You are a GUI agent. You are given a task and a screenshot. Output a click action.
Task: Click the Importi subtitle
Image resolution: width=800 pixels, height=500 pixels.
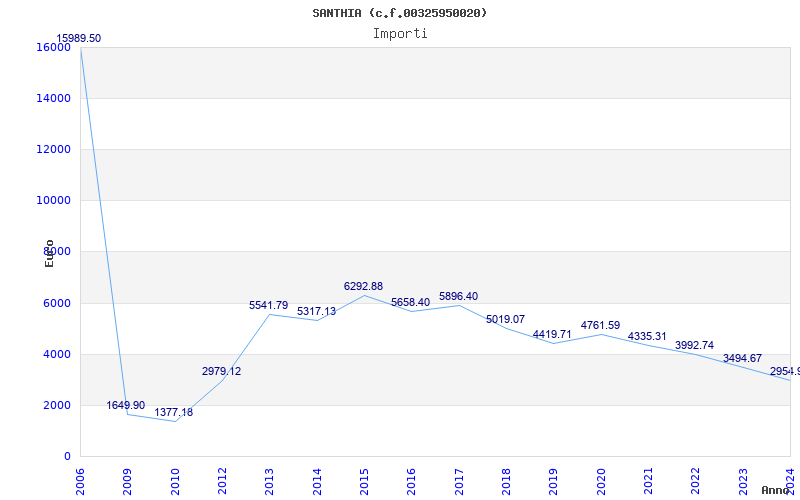(400, 34)
